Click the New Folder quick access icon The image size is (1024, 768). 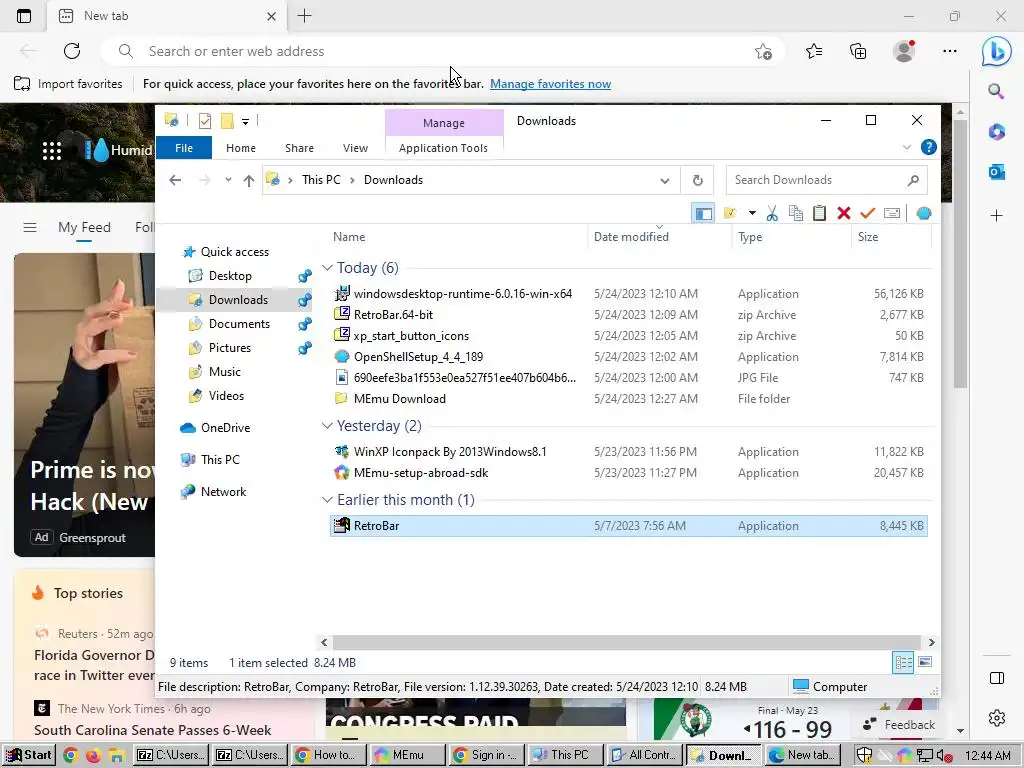click(227, 121)
